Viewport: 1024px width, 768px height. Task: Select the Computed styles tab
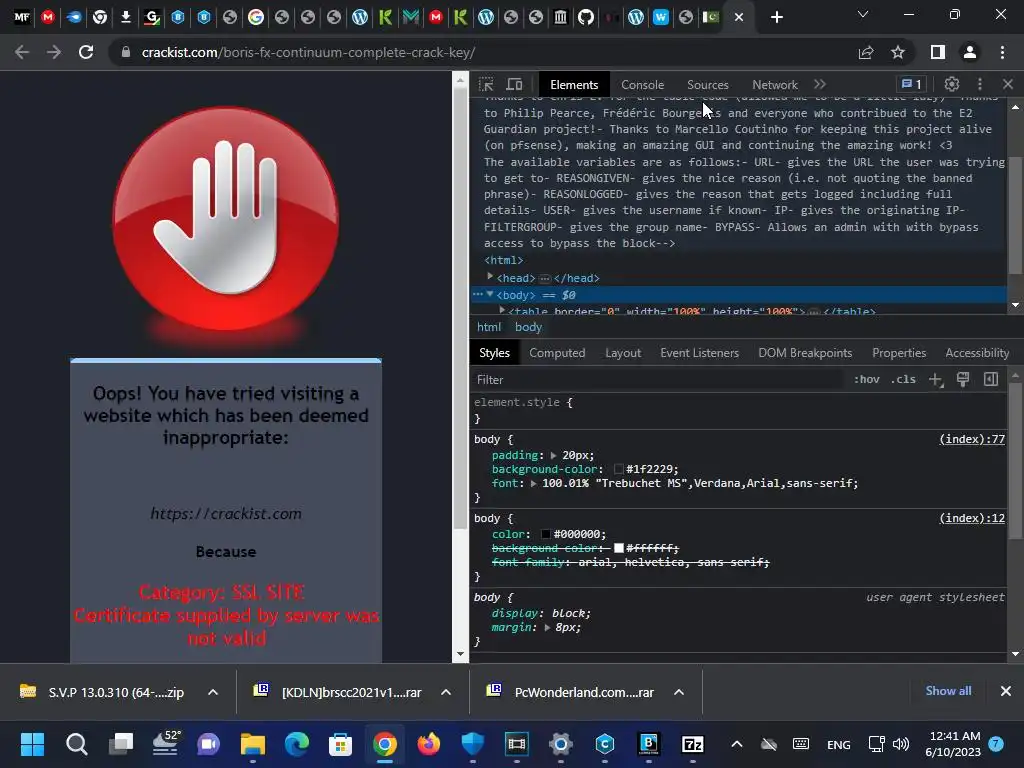tap(557, 353)
